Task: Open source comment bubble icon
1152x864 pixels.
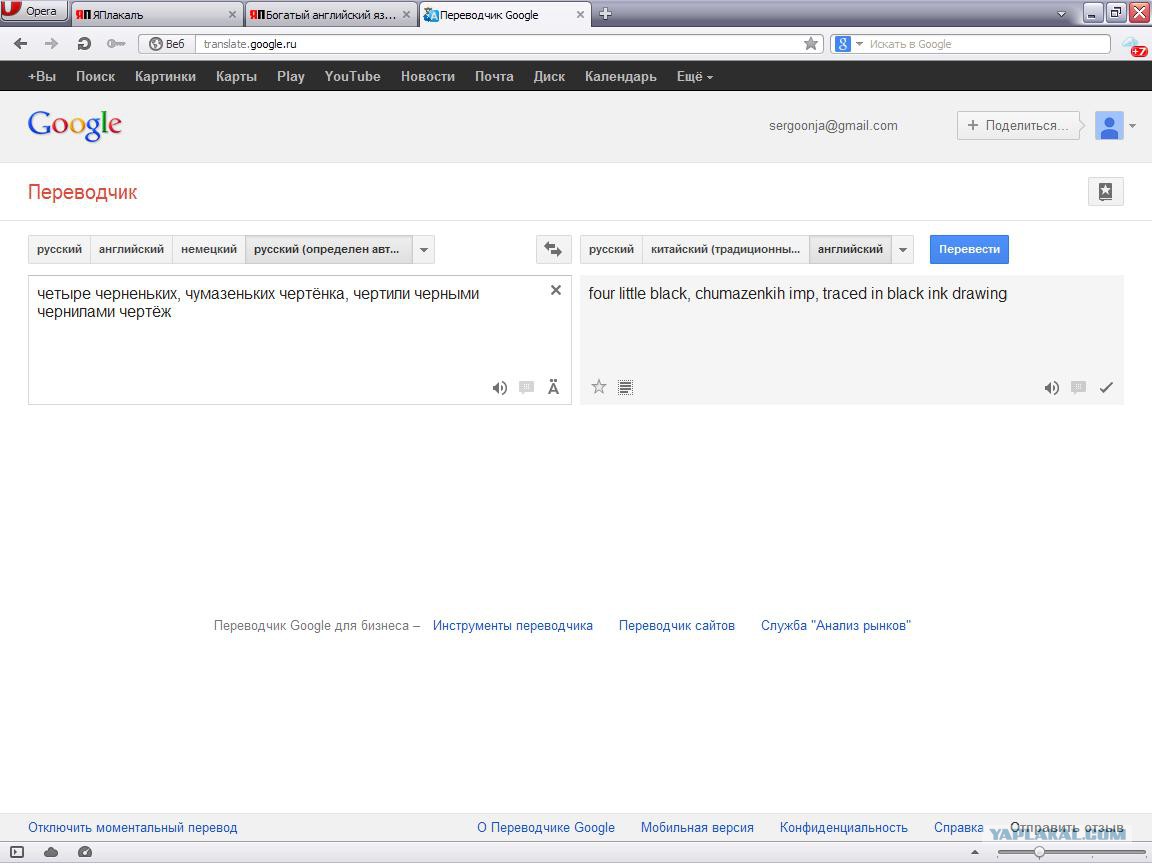Action: click(x=526, y=387)
